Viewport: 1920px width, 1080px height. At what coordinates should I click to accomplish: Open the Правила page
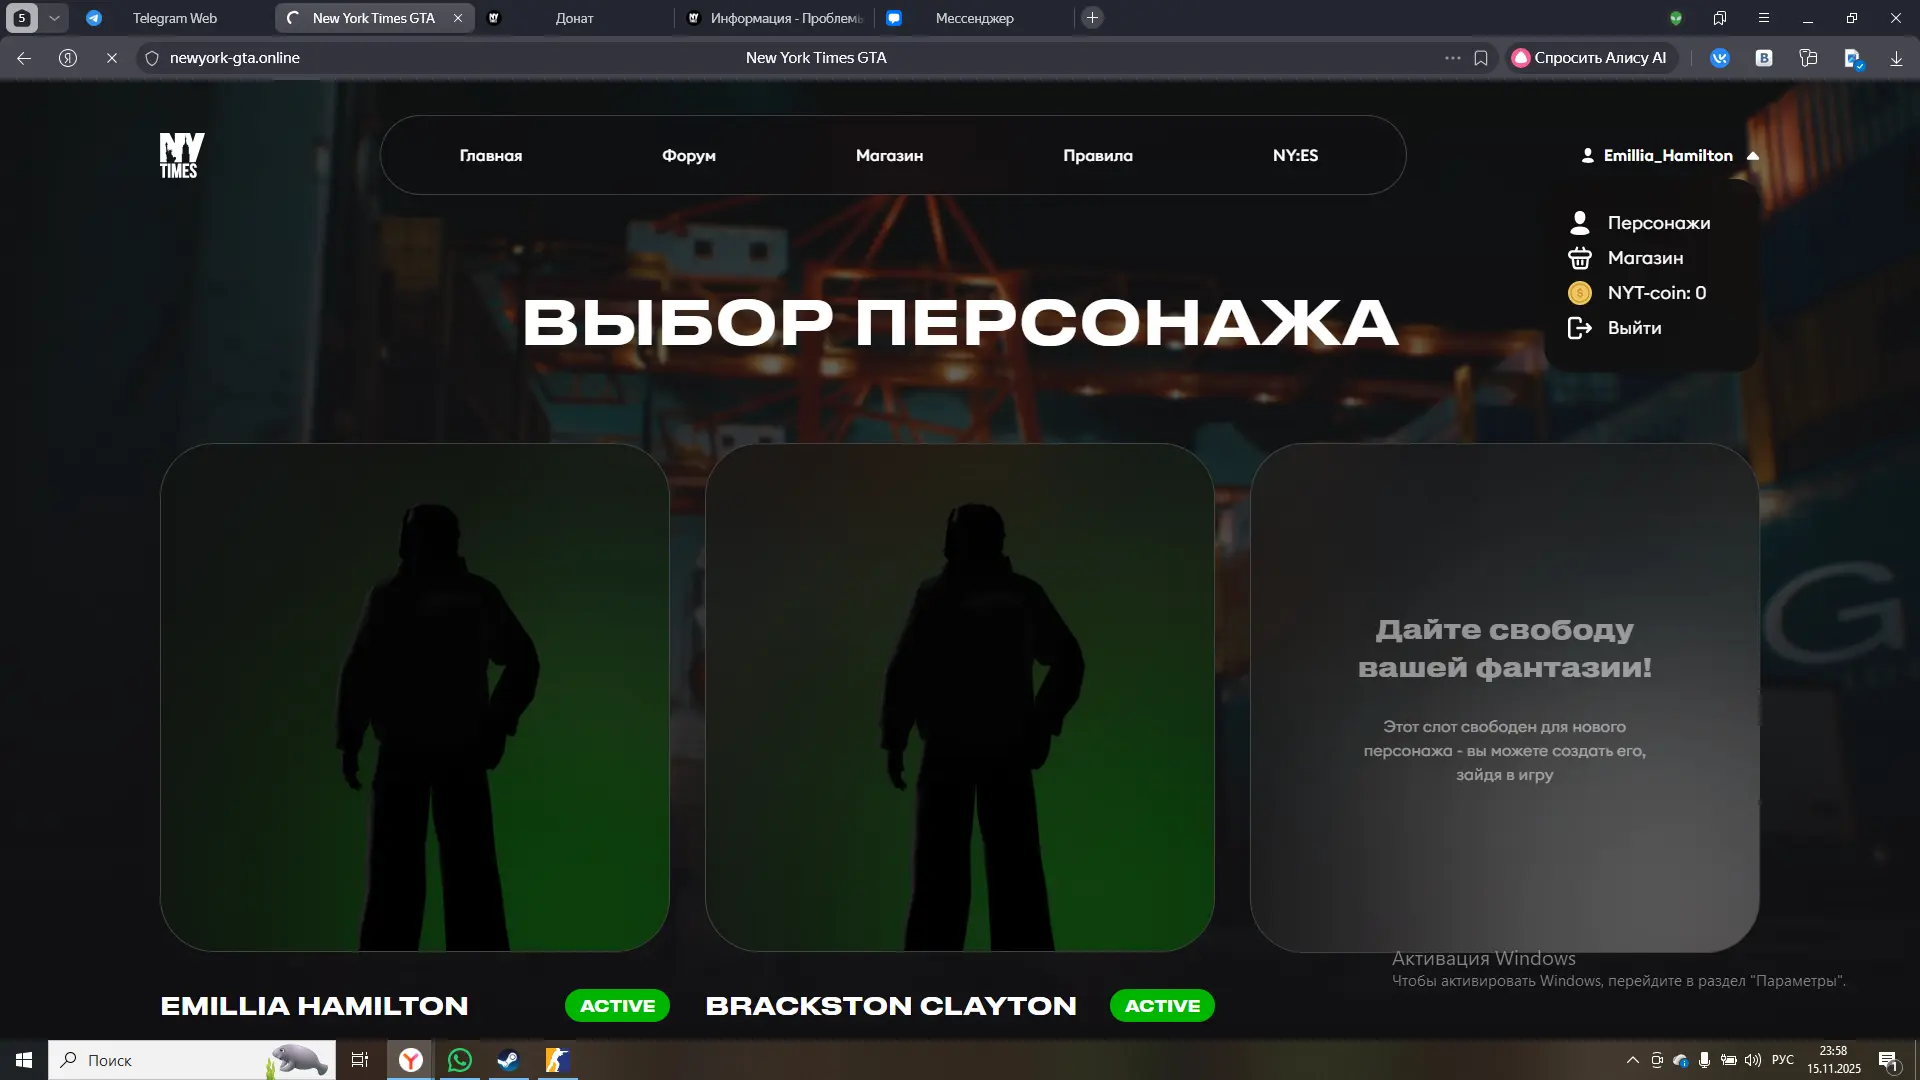tap(1098, 155)
